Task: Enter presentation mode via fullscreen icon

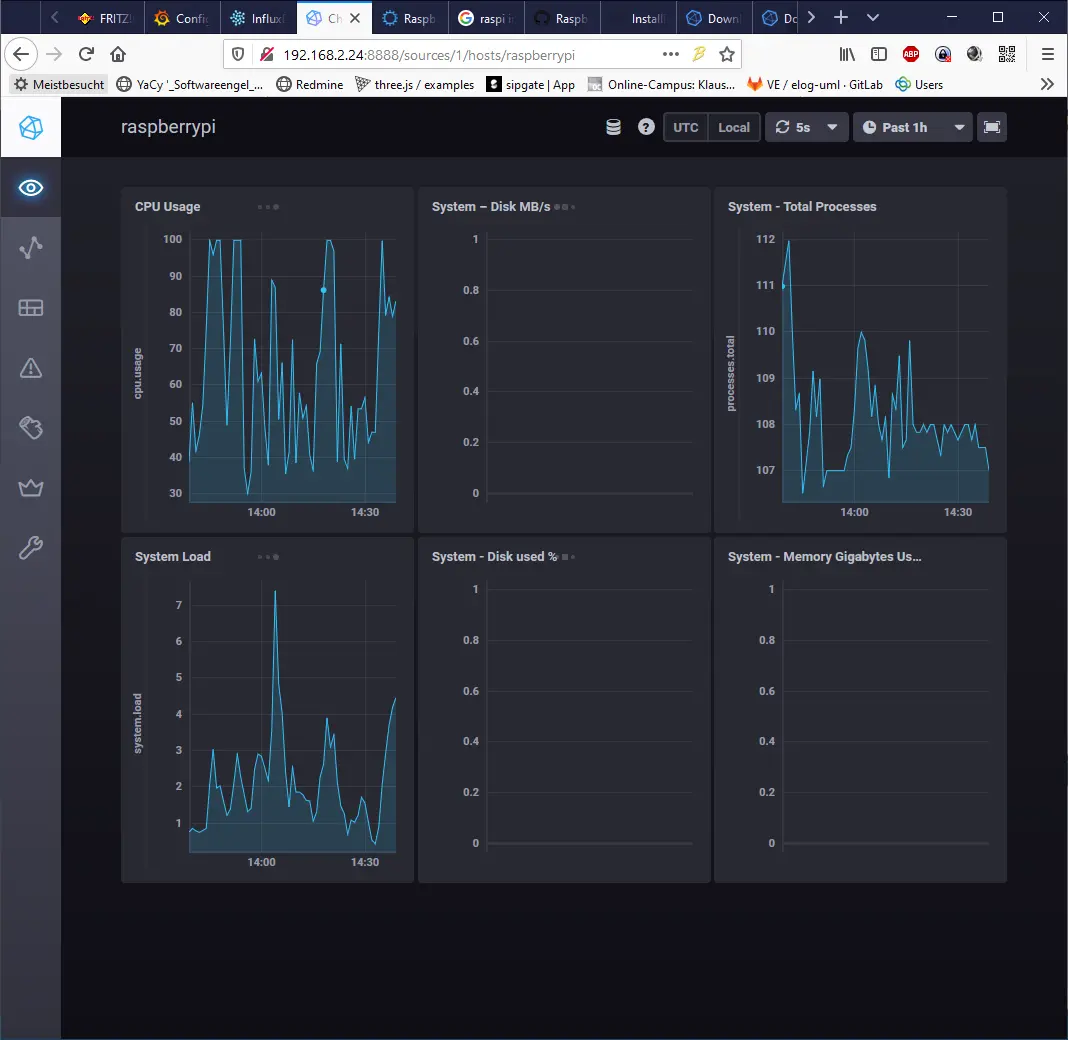Action: (x=992, y=127)
